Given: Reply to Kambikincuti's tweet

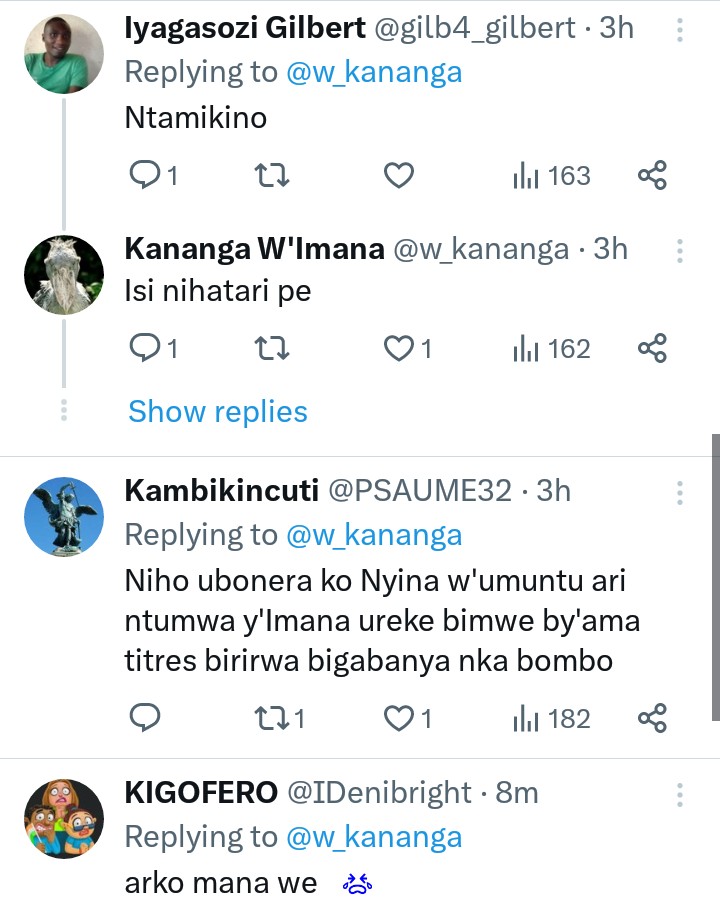Looking at the screenshot, I should point(146,718).
